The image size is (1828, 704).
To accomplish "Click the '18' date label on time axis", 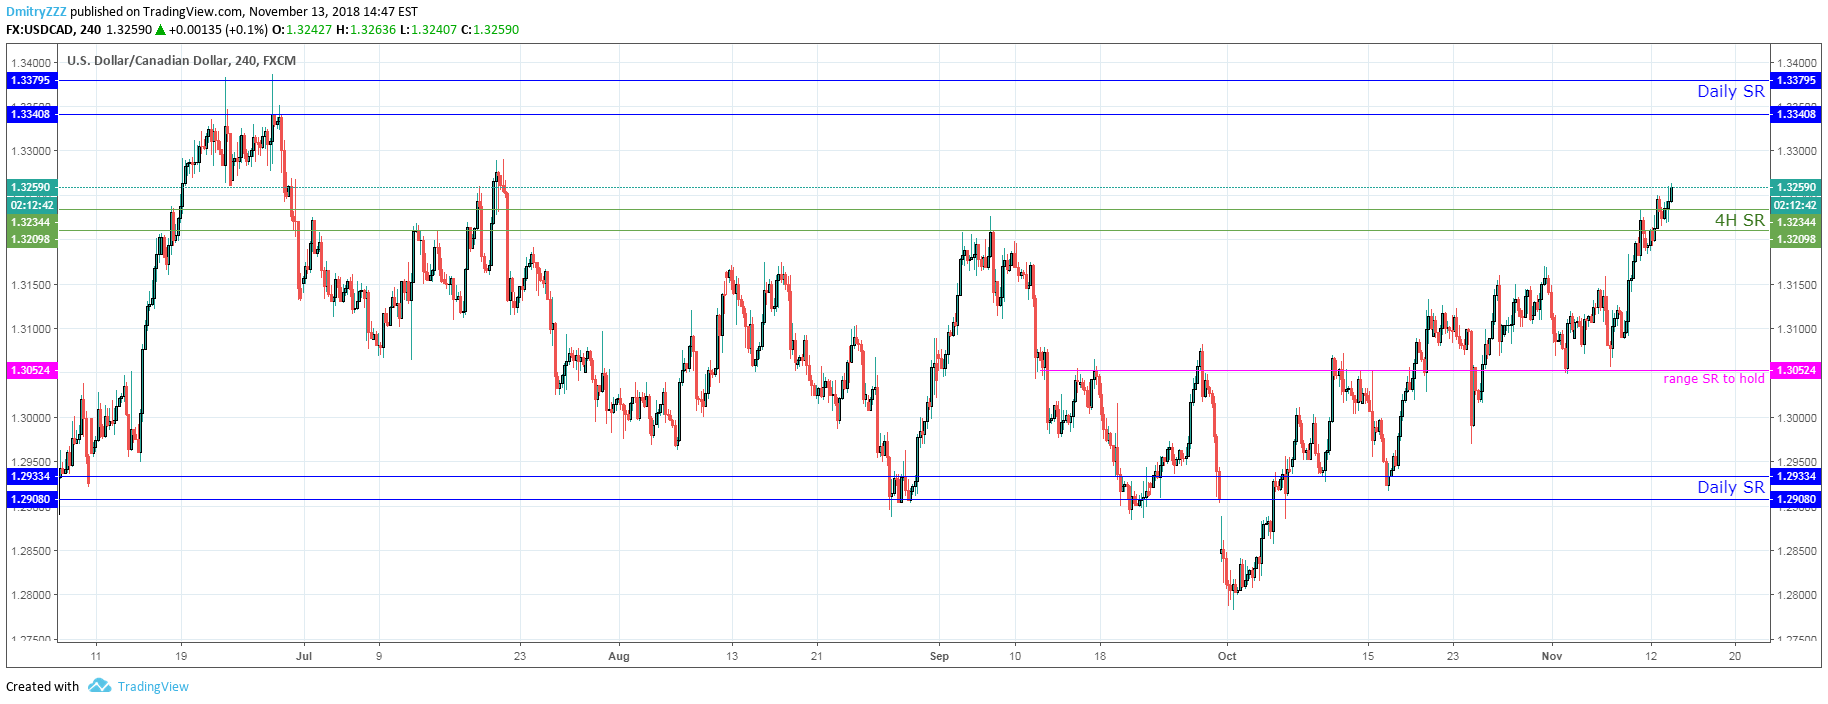I will (1100, 656).
